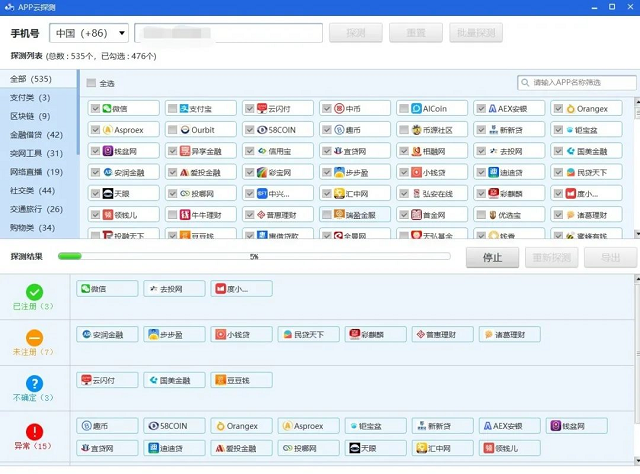This screenshot has width=640, height=474.
Task: Click the 牛牛理财 app icon
Action: [x=185, y=215]
